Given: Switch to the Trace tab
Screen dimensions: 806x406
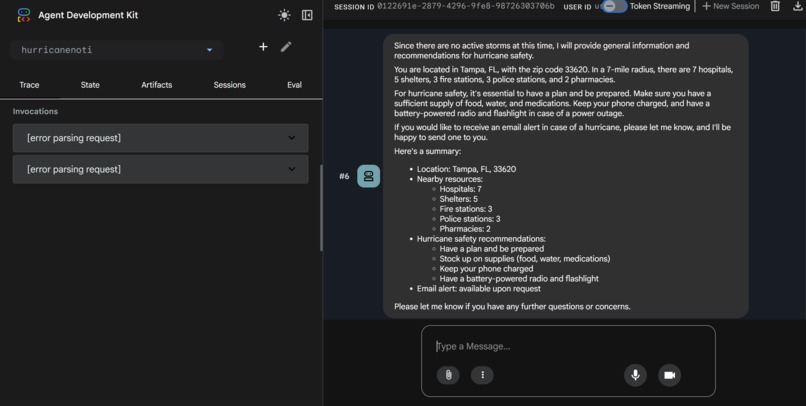Looking at the screenshot, I should [x=29, y=85].
